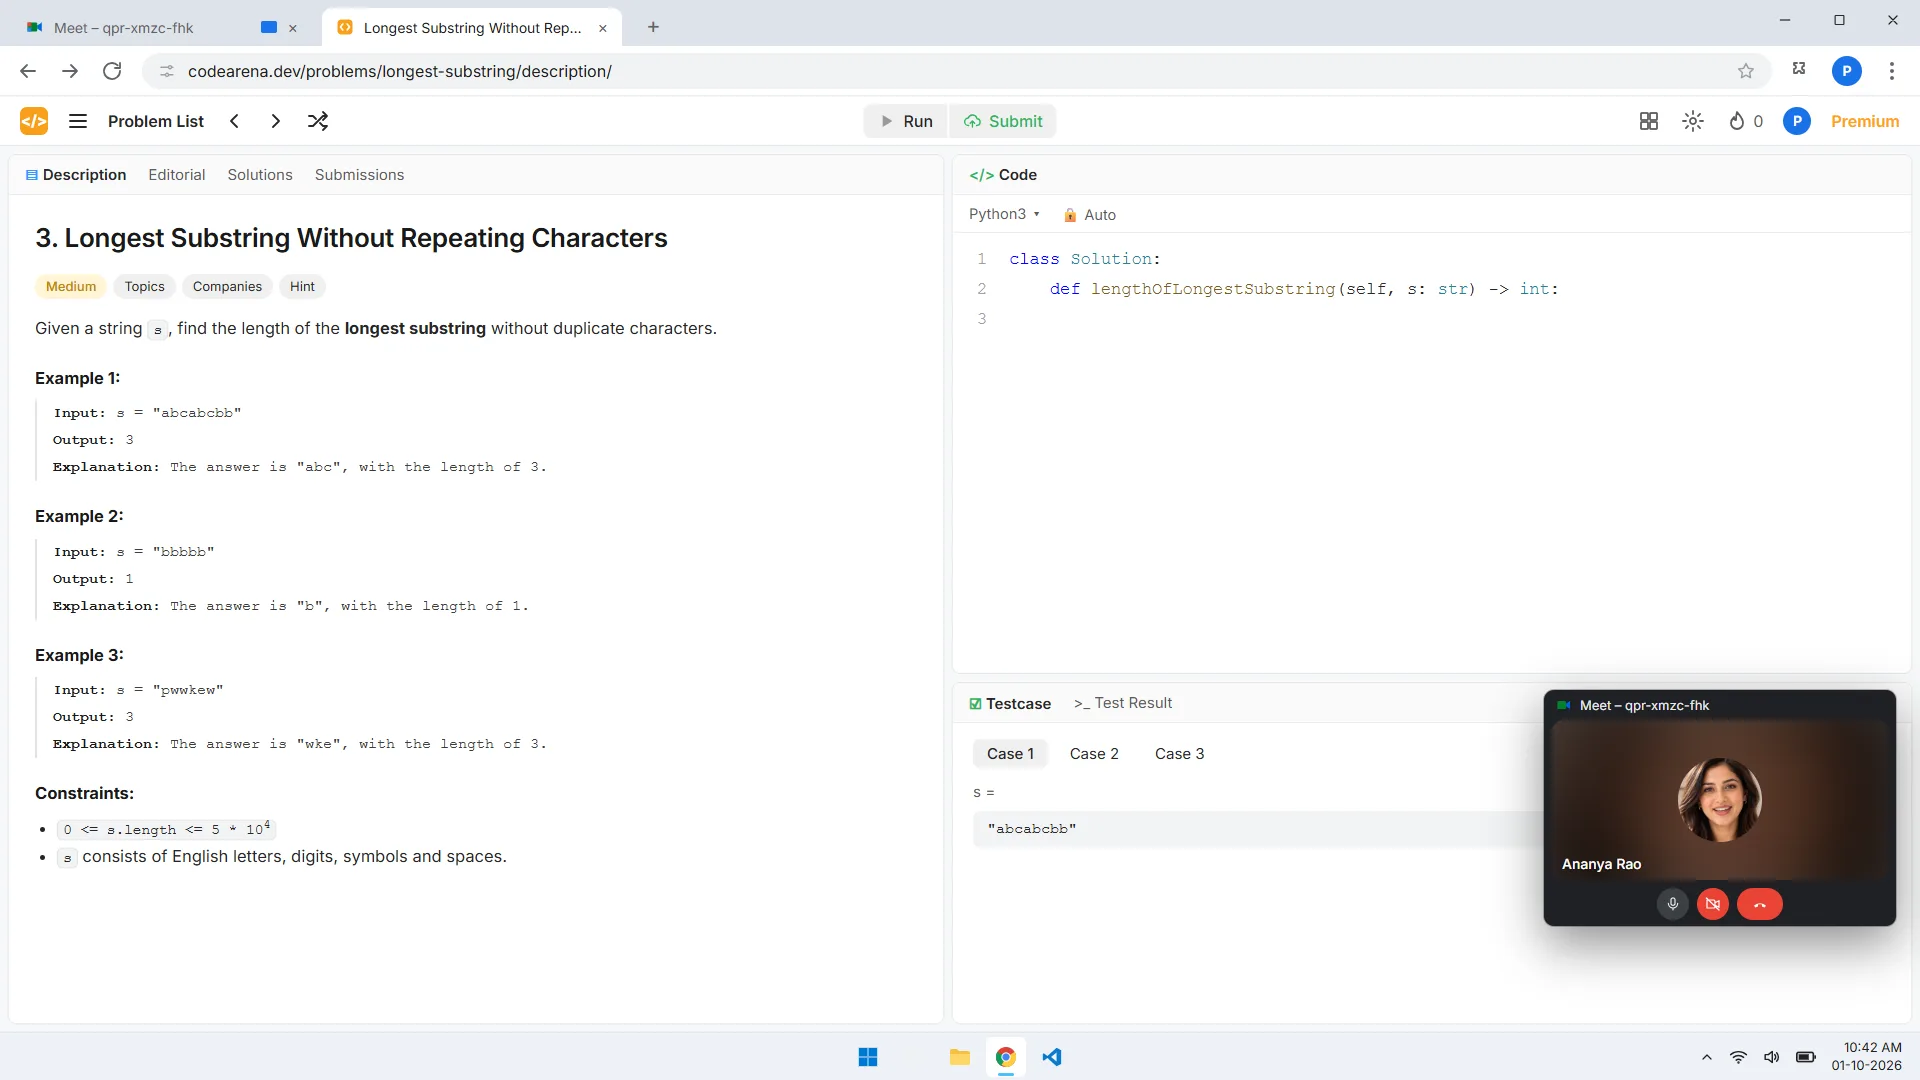Go to previous problem arrow
Screen dimensions: 1920x1080
pos(235,121)
